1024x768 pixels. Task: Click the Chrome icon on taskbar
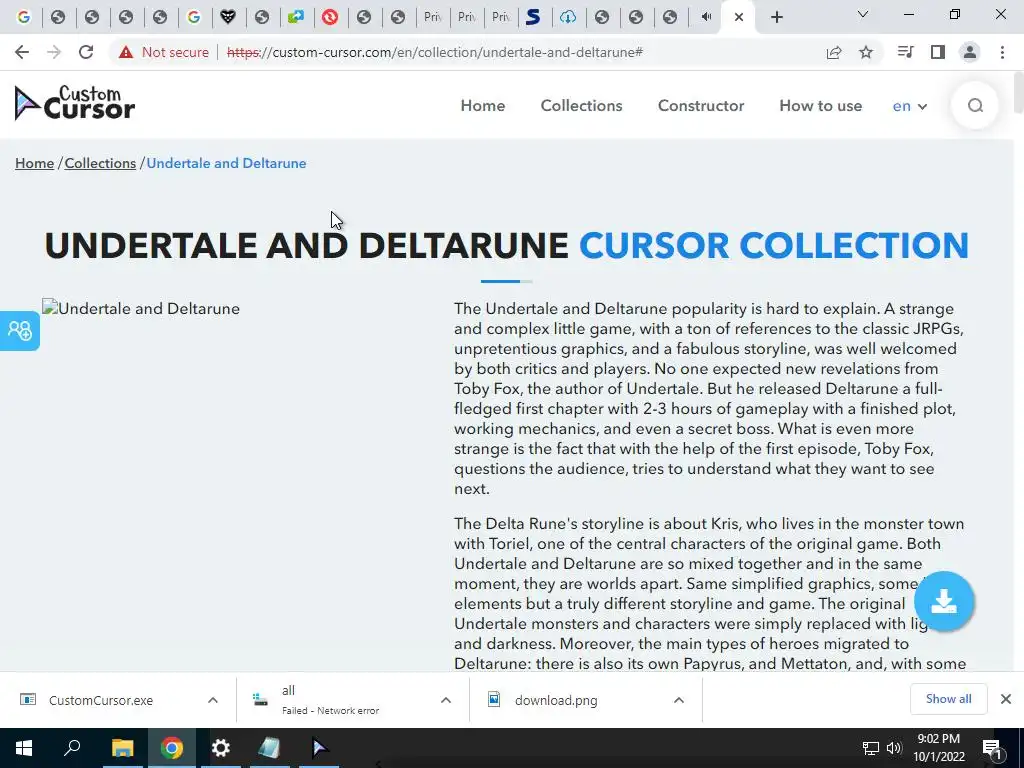(x=172, y=748)
